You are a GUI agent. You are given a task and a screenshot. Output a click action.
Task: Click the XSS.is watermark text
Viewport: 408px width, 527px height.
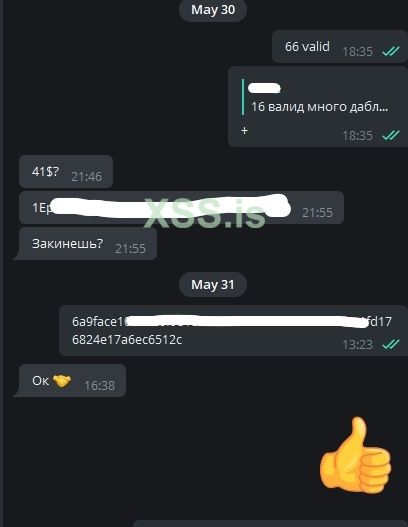point(205,212)
